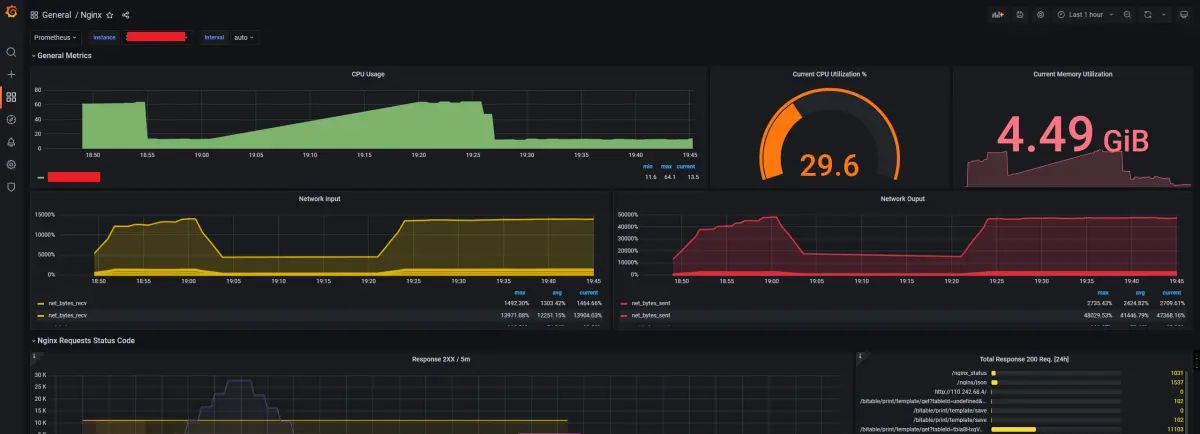Click the Add panel icon

click(x=997, y=15)
